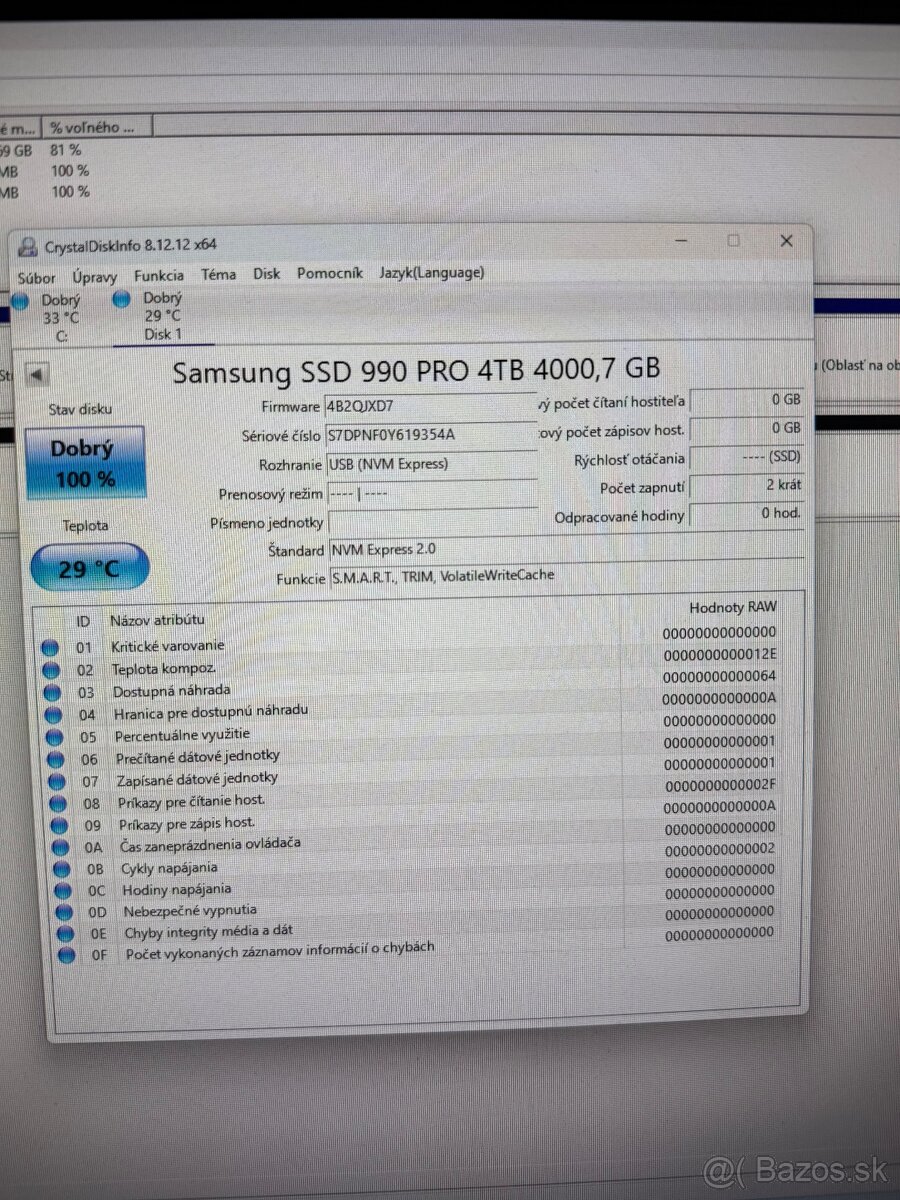Image resolution: width=900 pixels, height=1200 pixels.
Task: Close the CrystalDiskInfo window
Action: [786, 241]
